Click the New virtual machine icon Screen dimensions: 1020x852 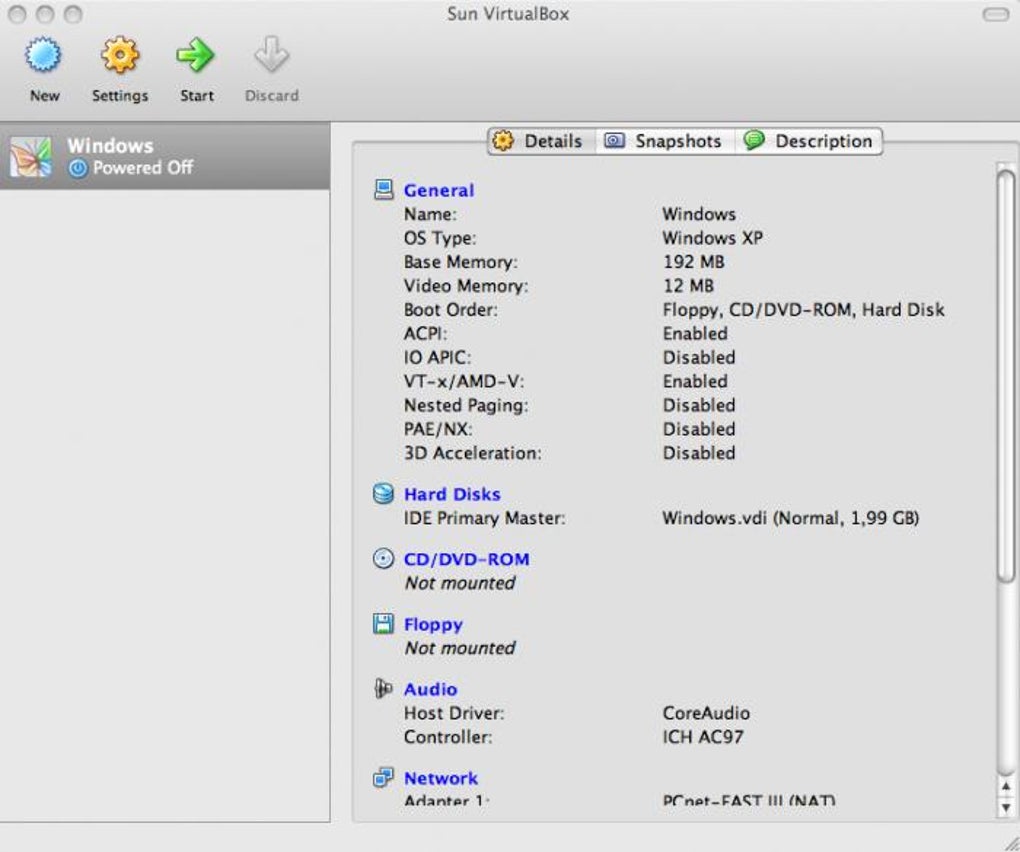click(44, 55)
